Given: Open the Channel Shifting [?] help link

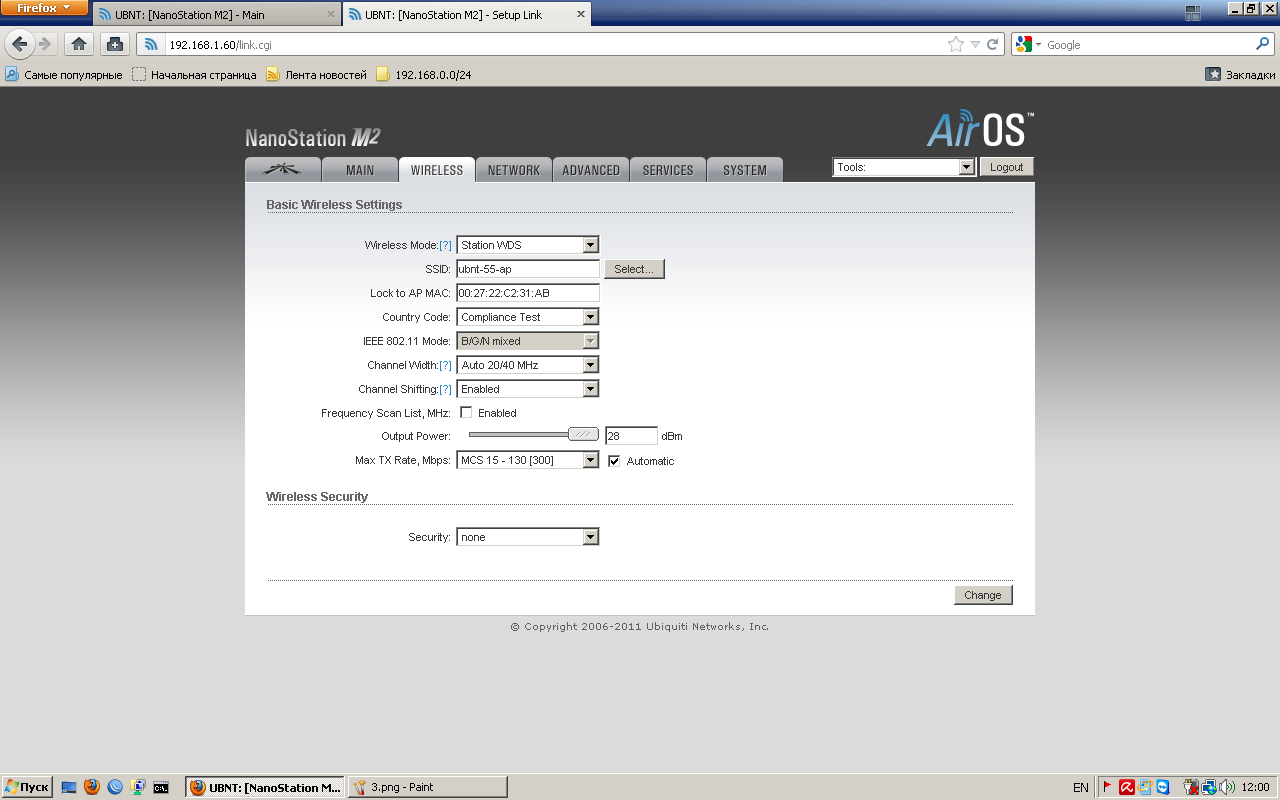Looking at the screenshot, I should coord(445,389).
